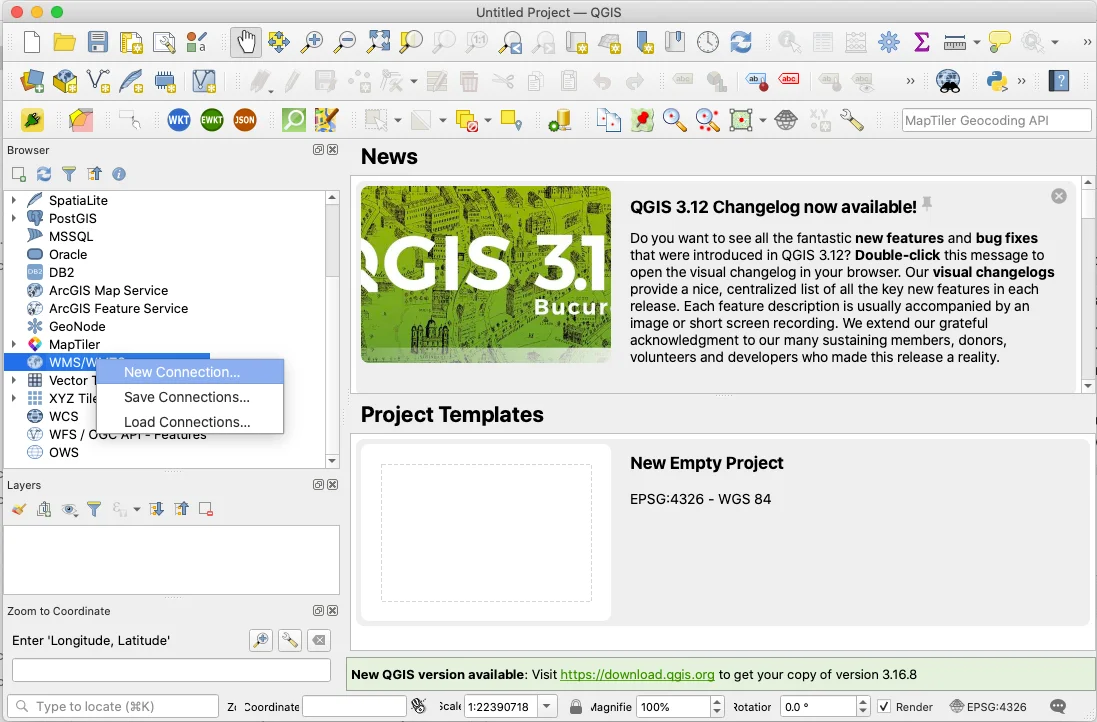This screenshot has width=1097, height=722.
Task: Dismiss the news item with its close button
Action: pos(1059,197)
